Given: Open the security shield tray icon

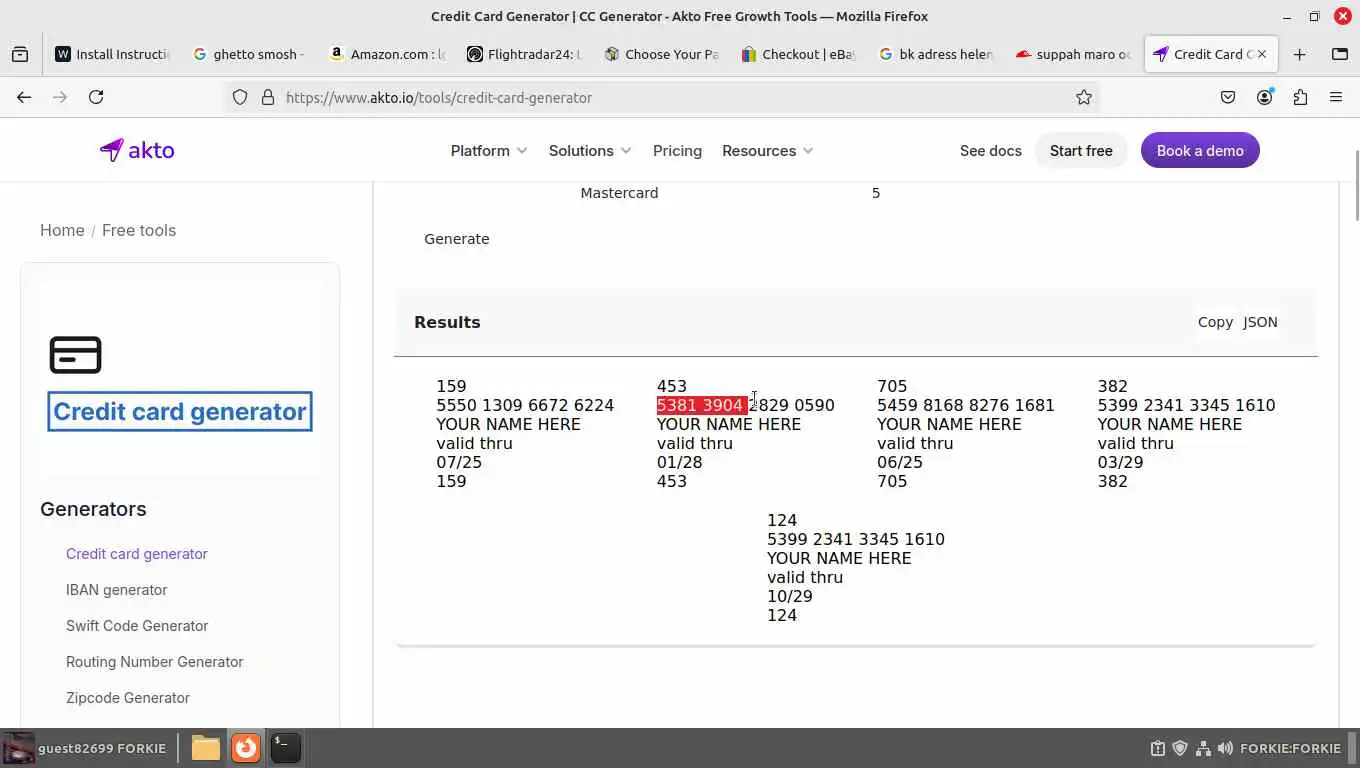Looking at the screenshot, I should pos(1180,748).
